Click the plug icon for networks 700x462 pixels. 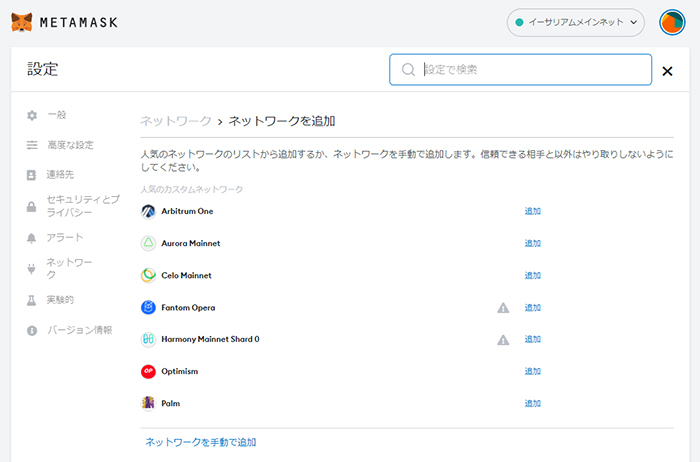click(31, 268)
